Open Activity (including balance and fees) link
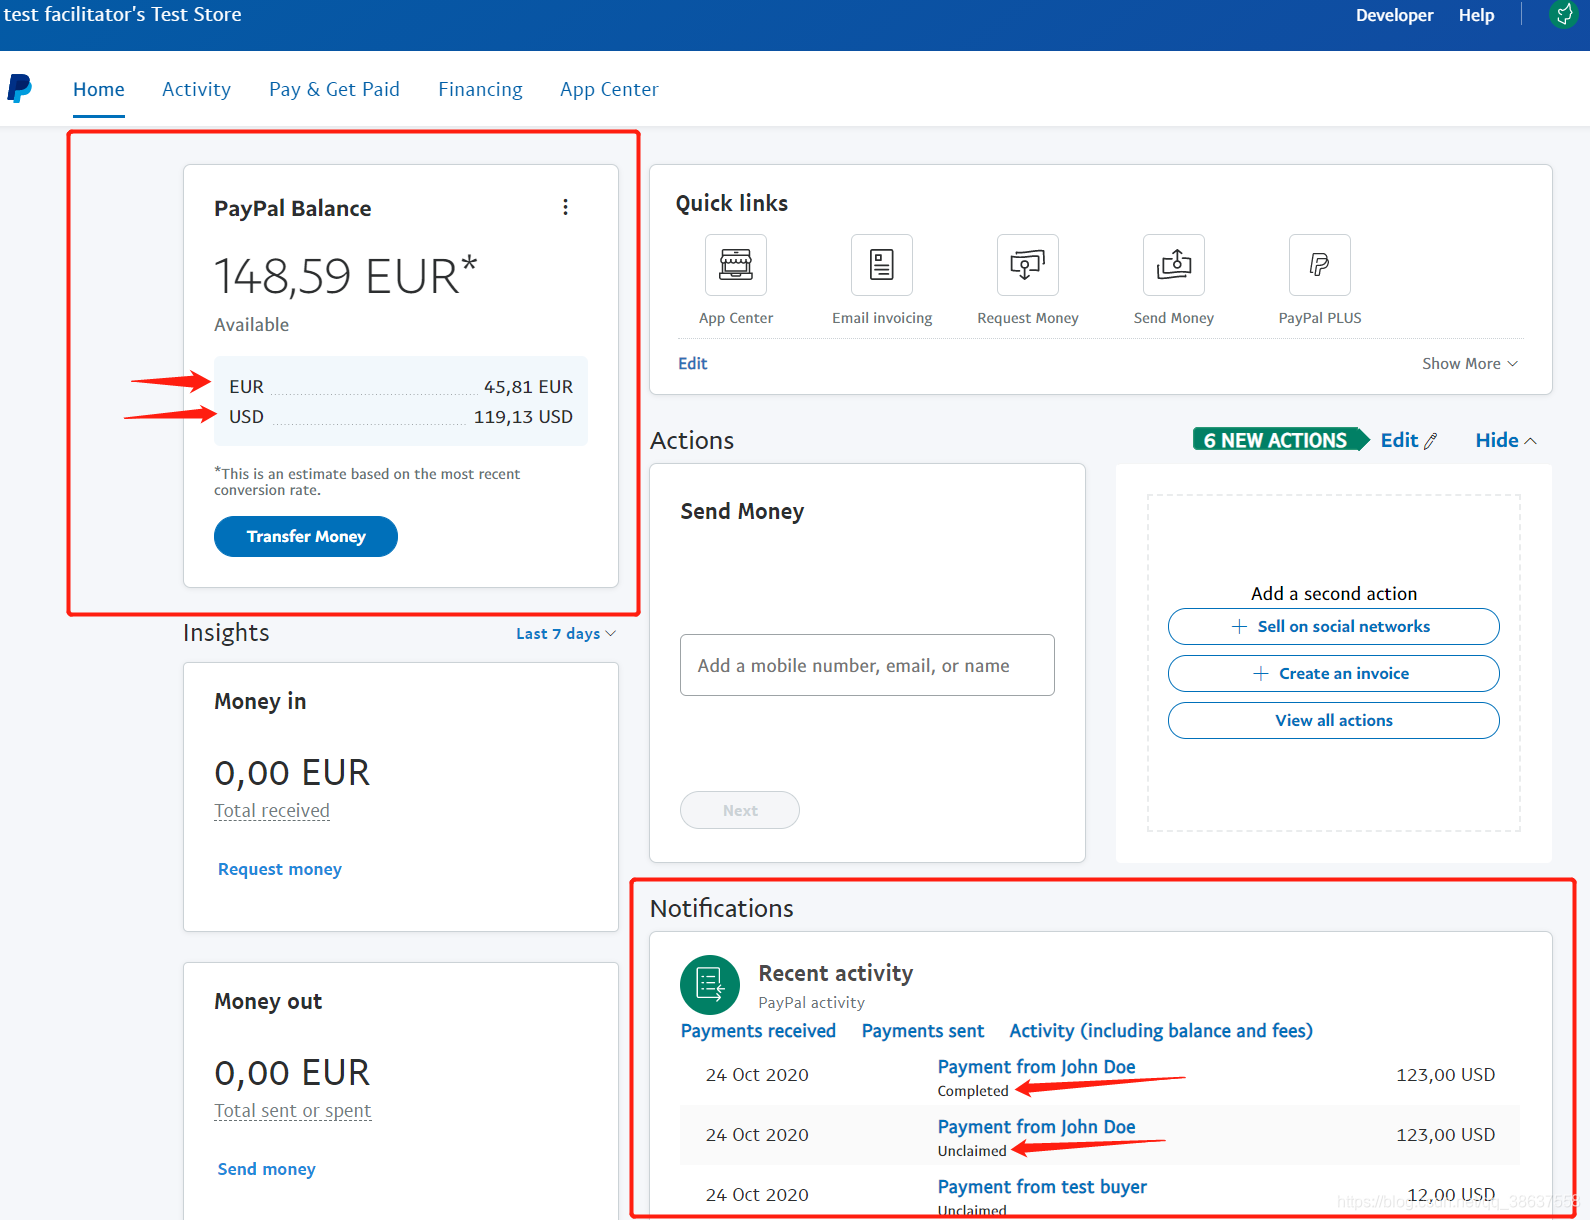 1161,1031
